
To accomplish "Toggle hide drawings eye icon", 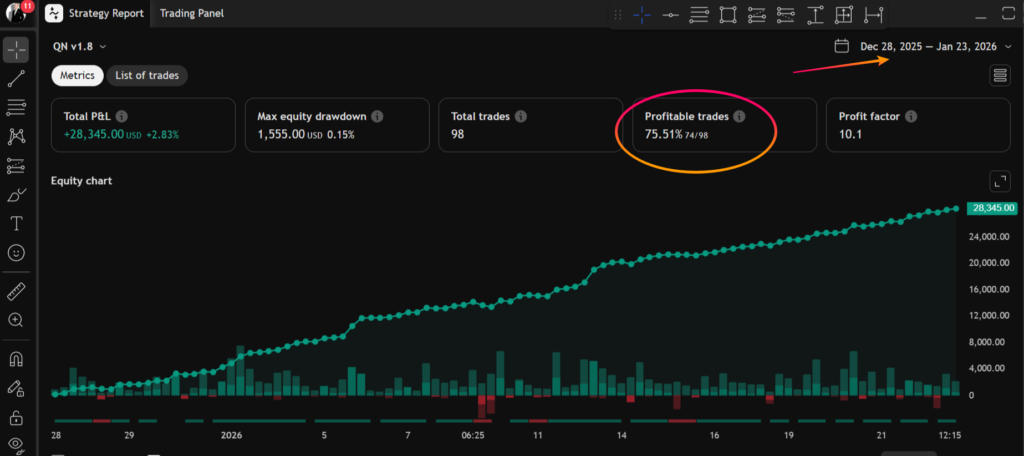I will (16, 444).
